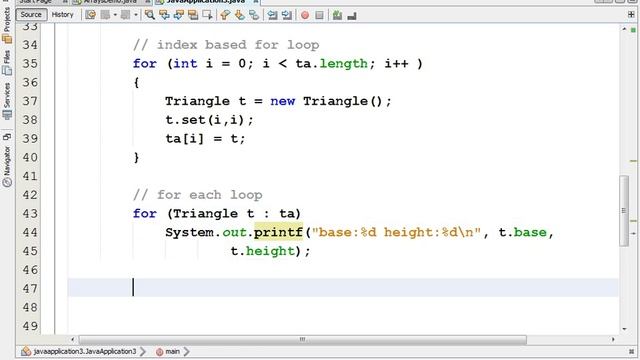
Task: Switch to History view
Action: point(62,15)
